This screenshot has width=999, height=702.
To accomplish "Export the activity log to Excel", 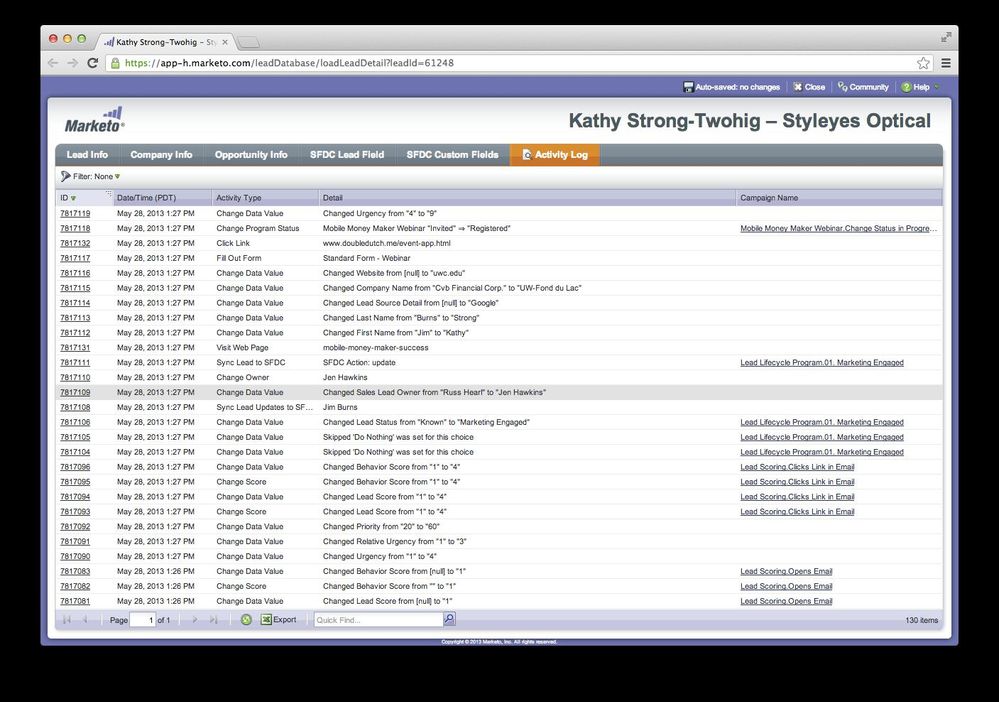I will 278,620.
